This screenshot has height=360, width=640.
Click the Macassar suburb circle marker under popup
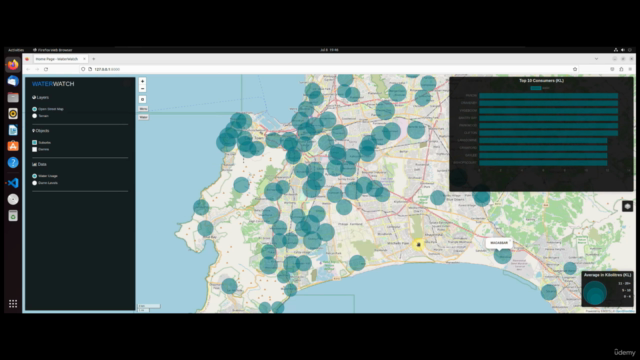[503, 256]
